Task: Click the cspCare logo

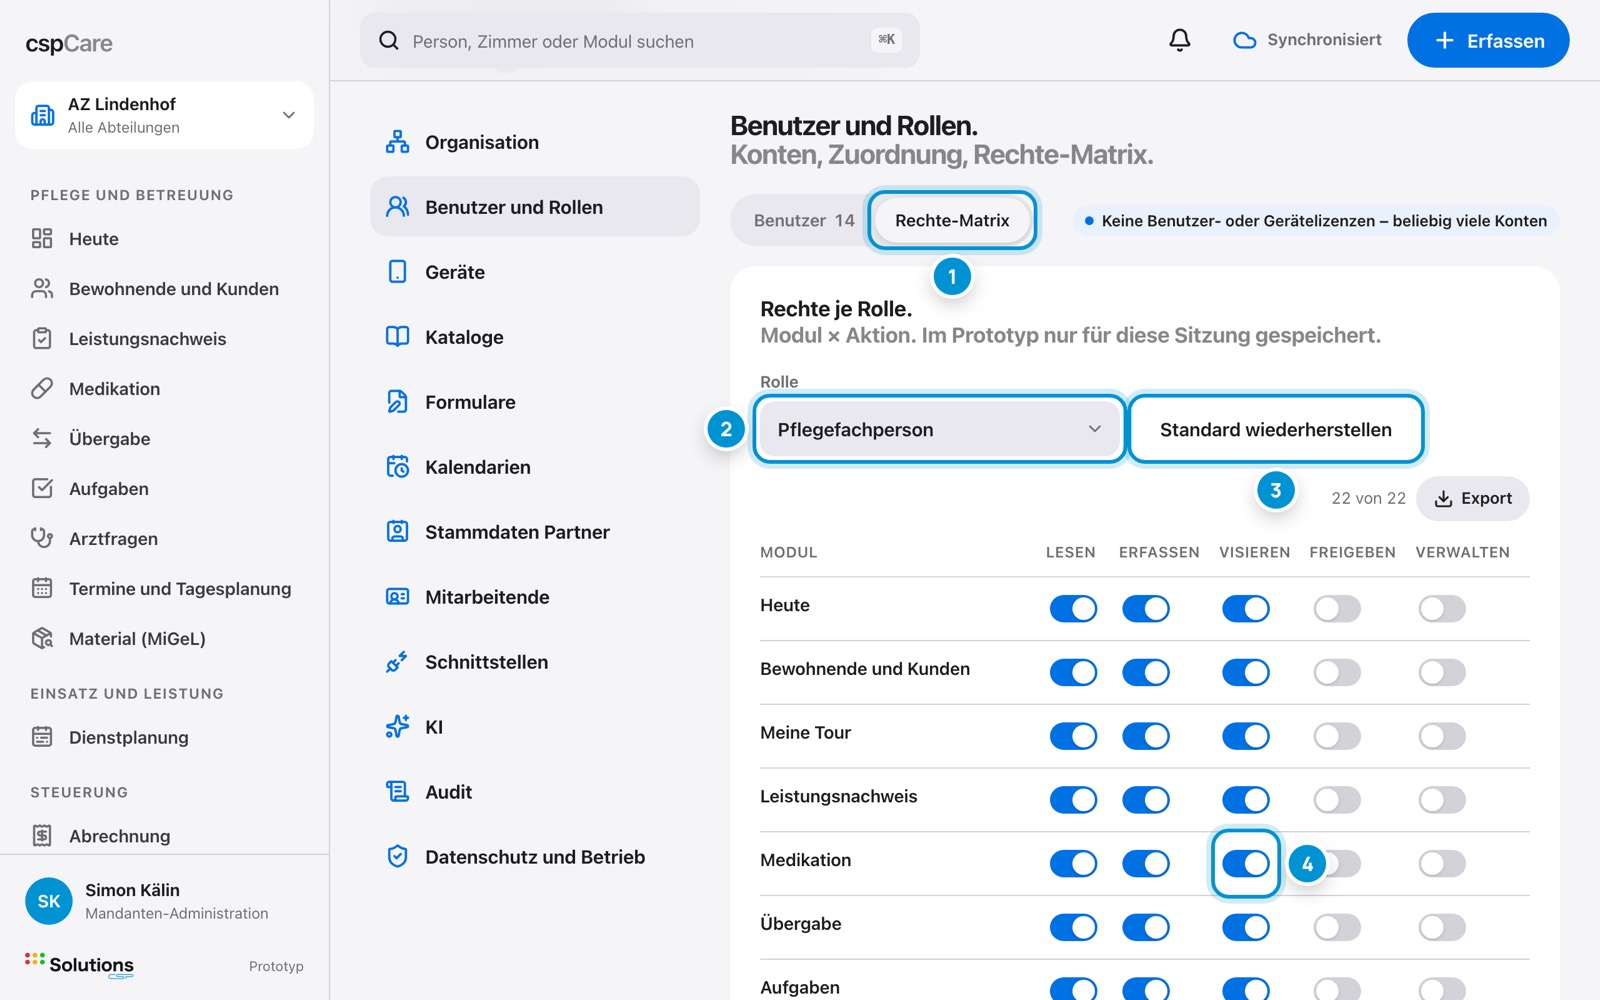Action: (x=69, y=43)
